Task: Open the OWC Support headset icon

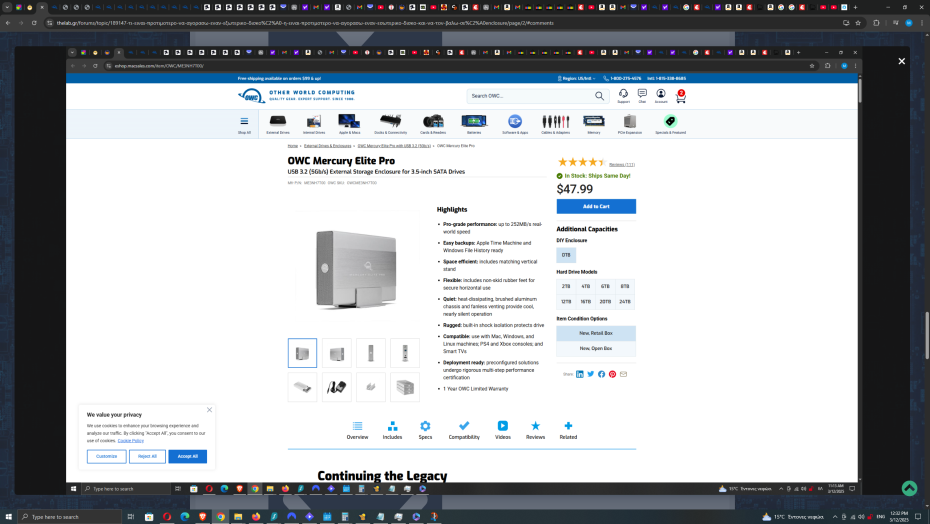Action: click(623, 96)
